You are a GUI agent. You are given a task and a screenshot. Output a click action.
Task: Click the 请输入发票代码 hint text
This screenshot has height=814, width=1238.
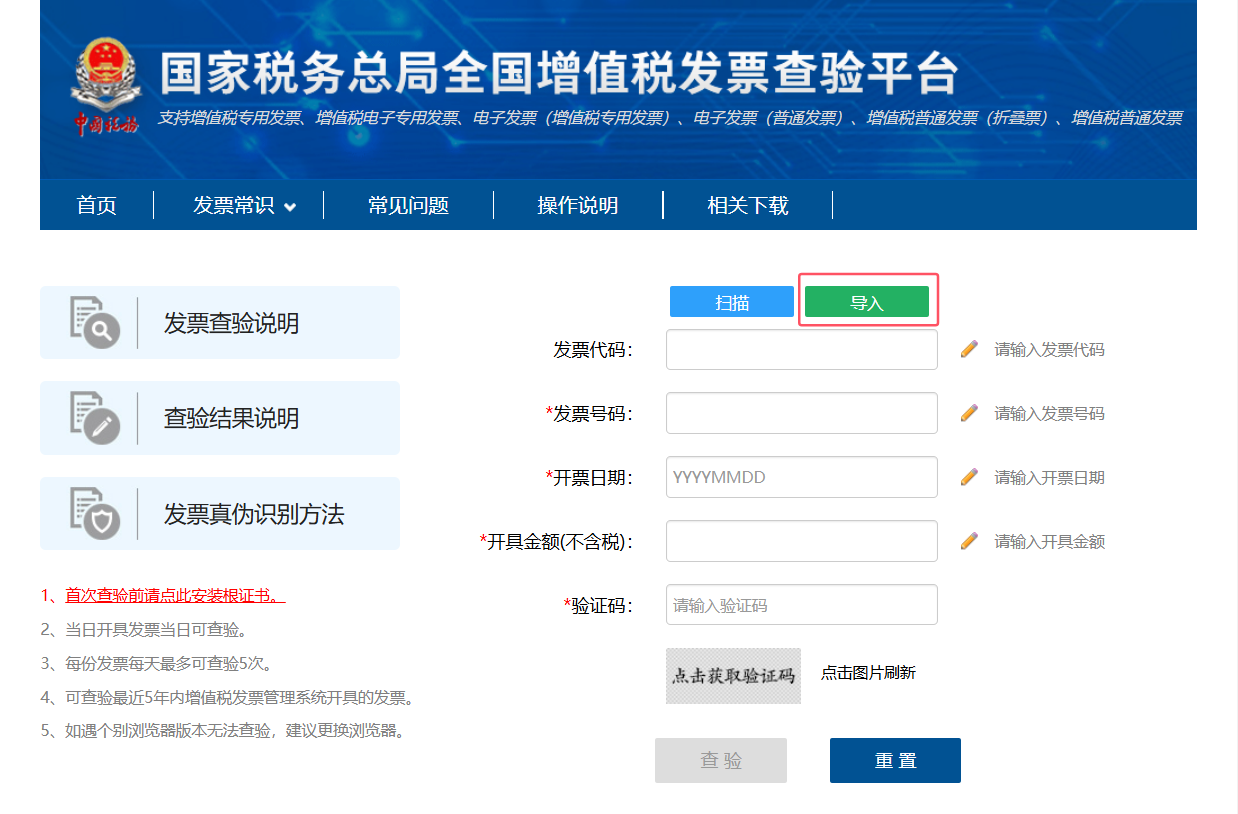[x=1049, y=349]
